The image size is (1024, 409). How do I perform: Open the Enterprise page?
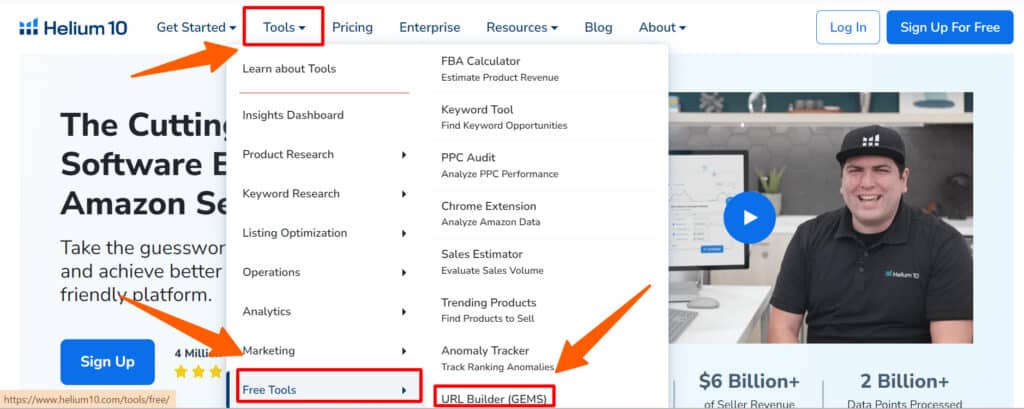(x=430, y=27)
